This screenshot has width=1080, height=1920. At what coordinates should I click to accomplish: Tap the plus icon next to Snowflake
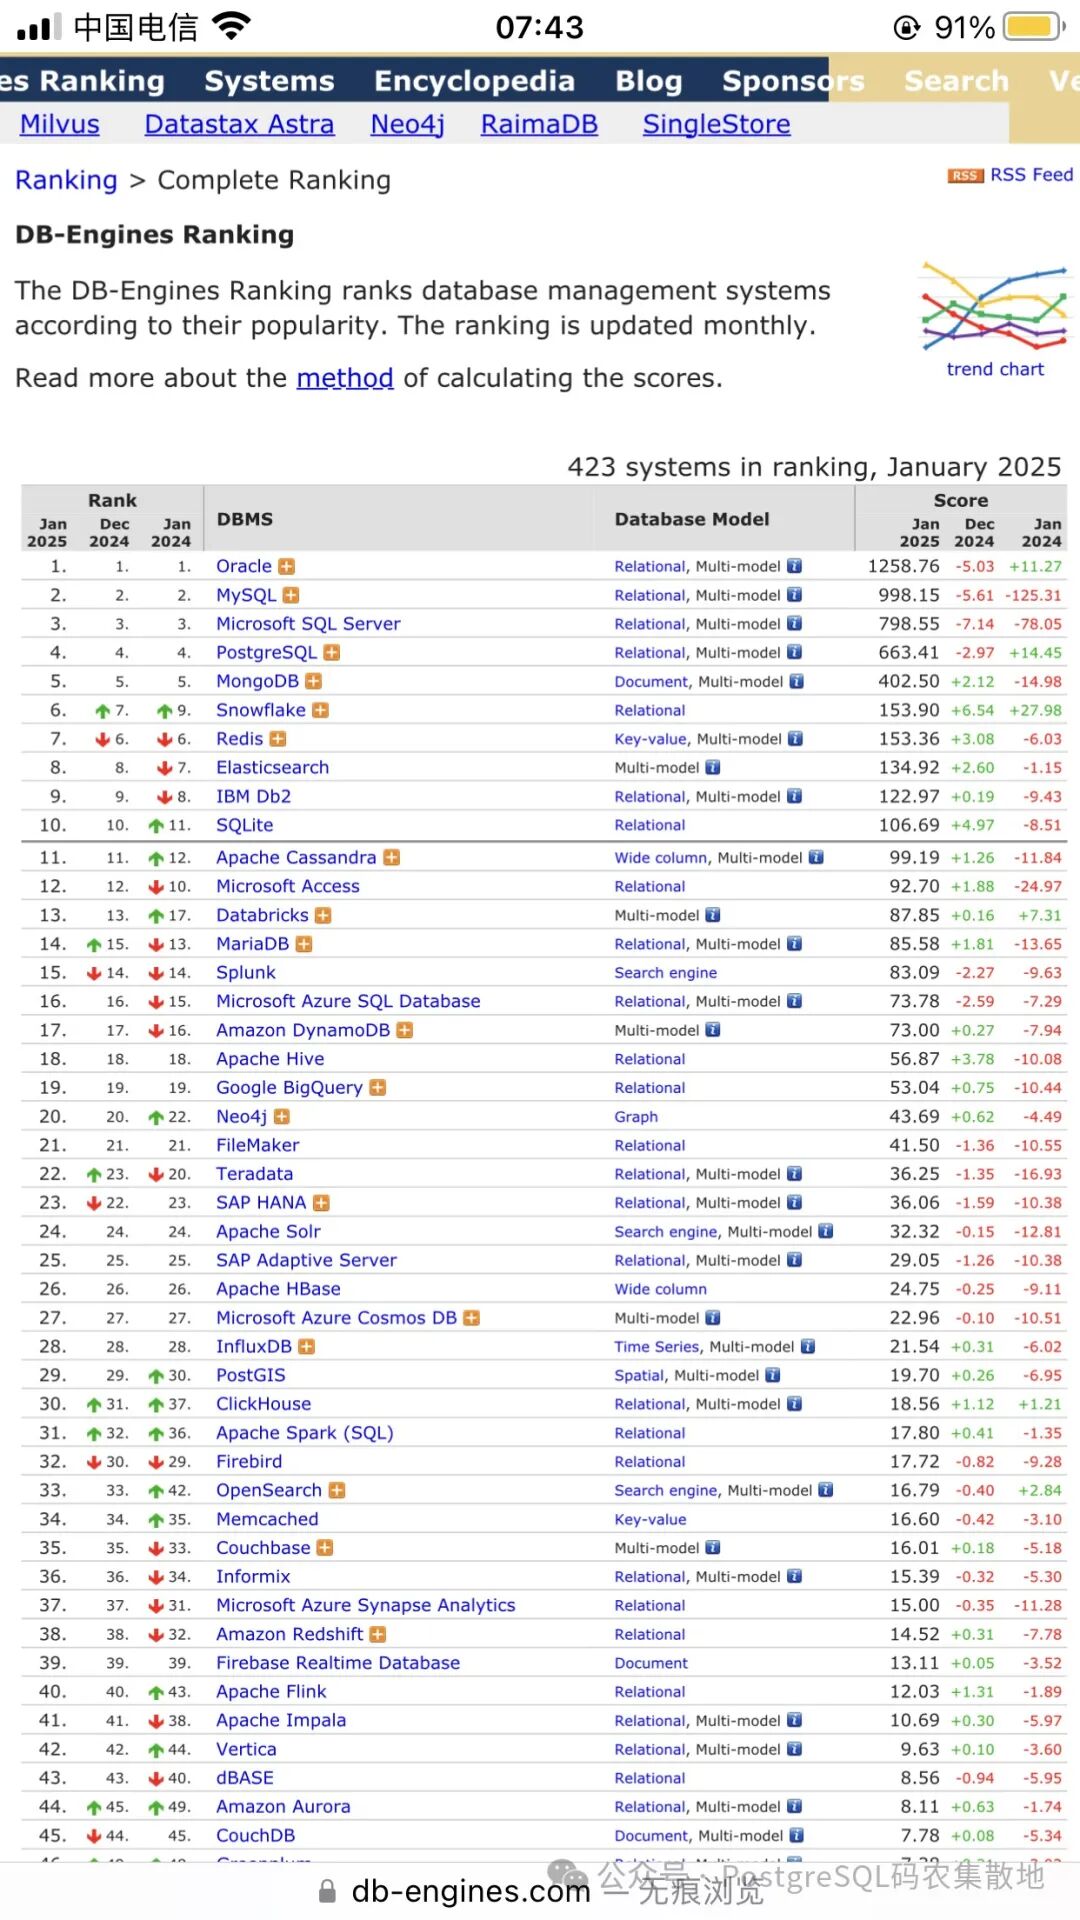coord(321,710)
